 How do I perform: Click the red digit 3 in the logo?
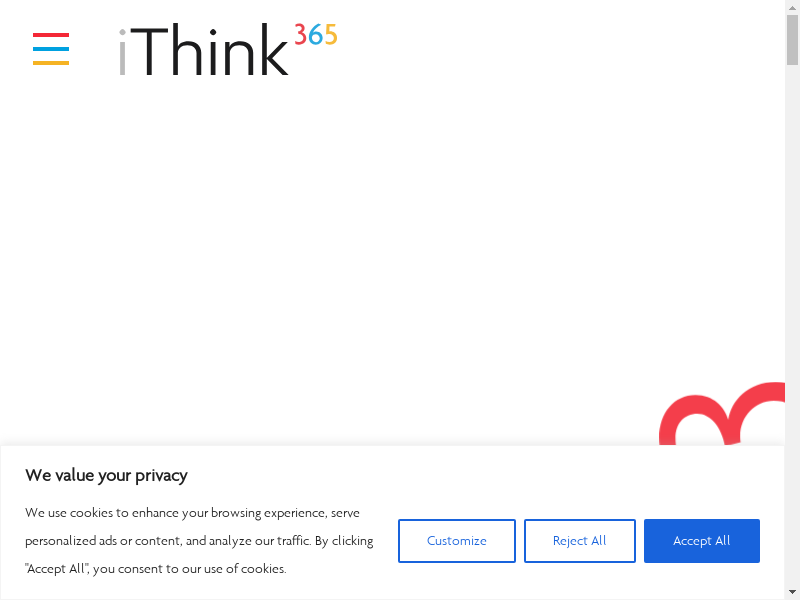(x=300, y=35)
